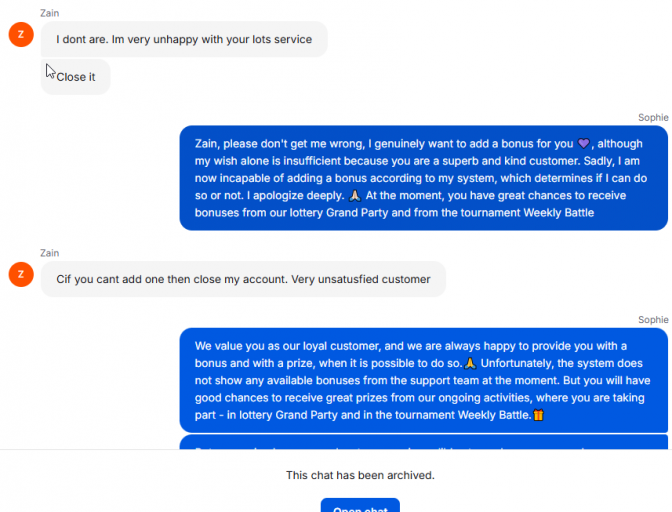The height and width of the screenshot is (512, 672).
Task: Click the 'Im very unhappy' message bubble
Action: coord(184,40)
